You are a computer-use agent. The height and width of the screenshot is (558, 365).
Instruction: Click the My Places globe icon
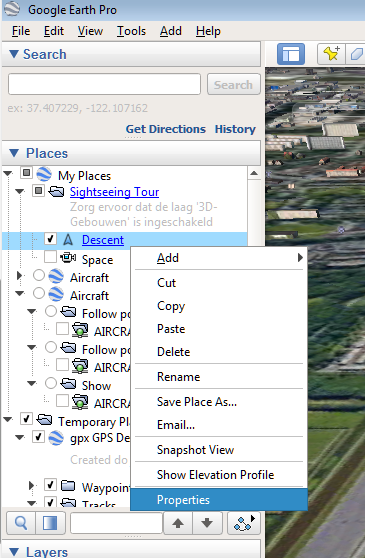coord(44,174)
